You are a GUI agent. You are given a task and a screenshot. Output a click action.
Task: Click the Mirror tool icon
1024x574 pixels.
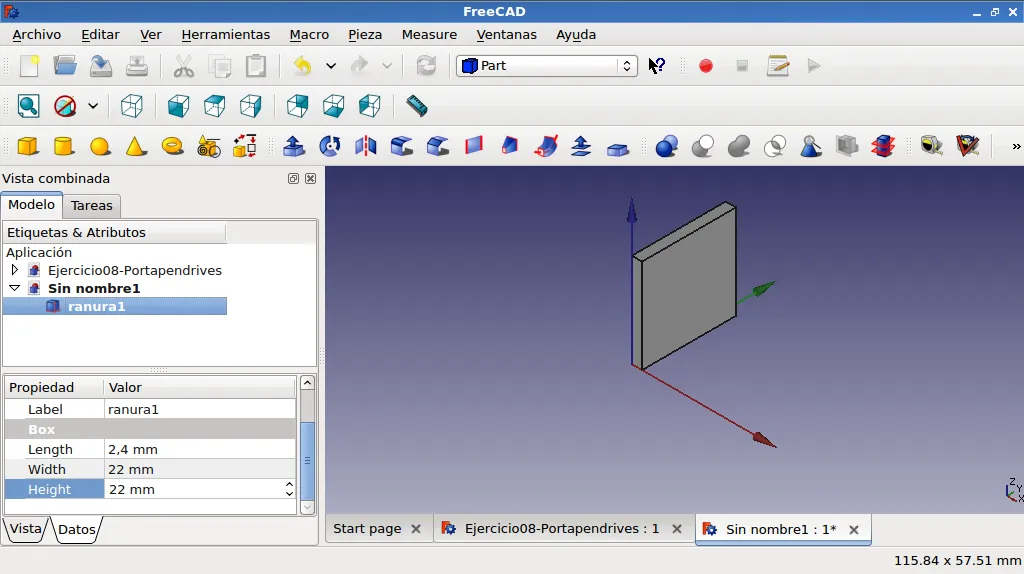366,146
